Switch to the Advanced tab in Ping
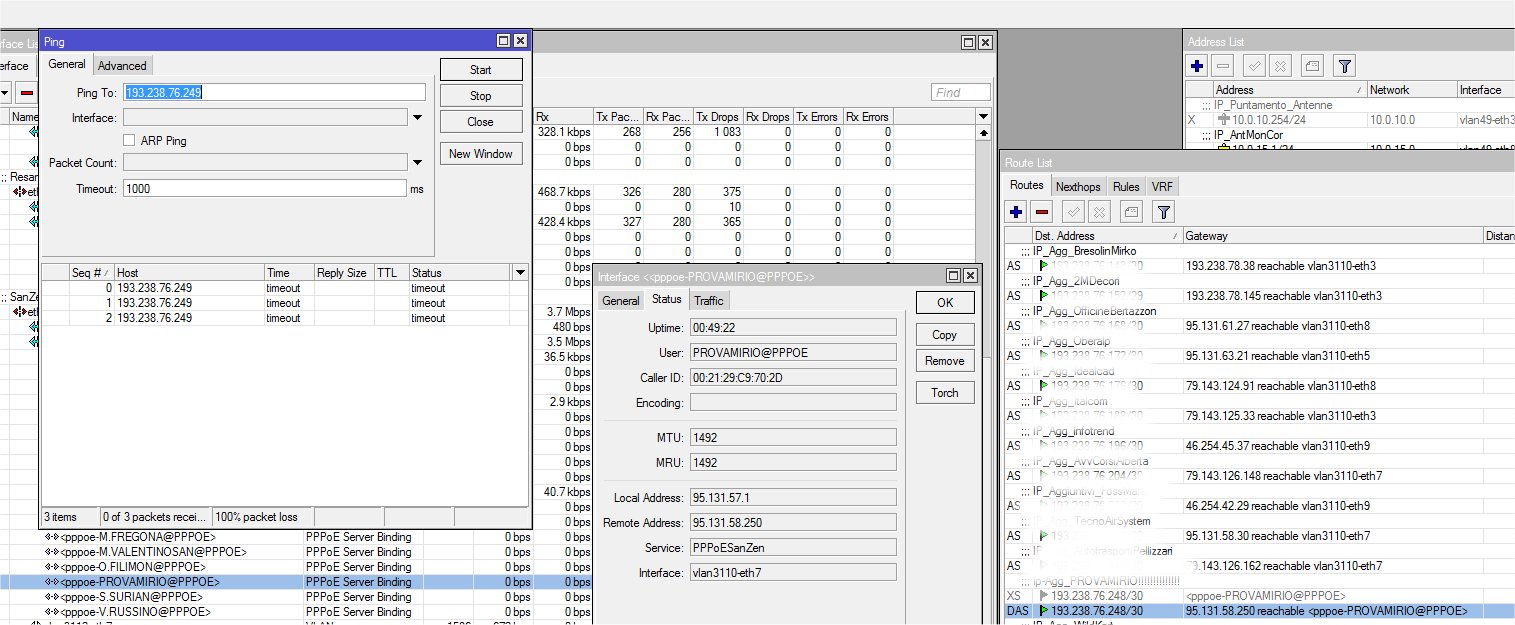 click(x=122, y=66)
